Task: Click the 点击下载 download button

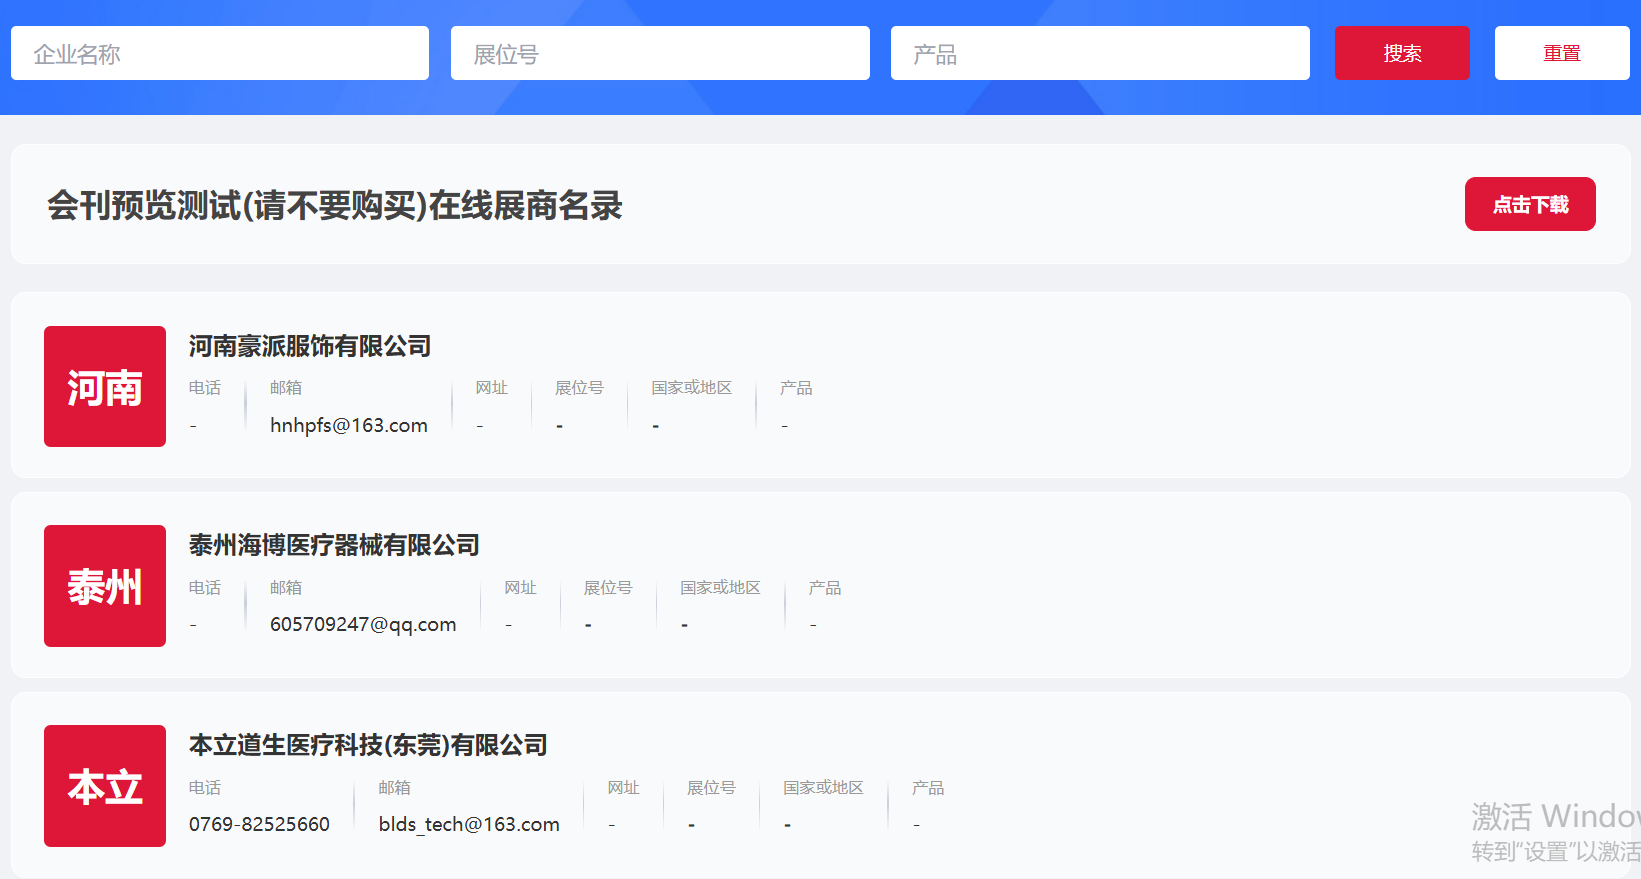Action: (x=1530, y=205)
